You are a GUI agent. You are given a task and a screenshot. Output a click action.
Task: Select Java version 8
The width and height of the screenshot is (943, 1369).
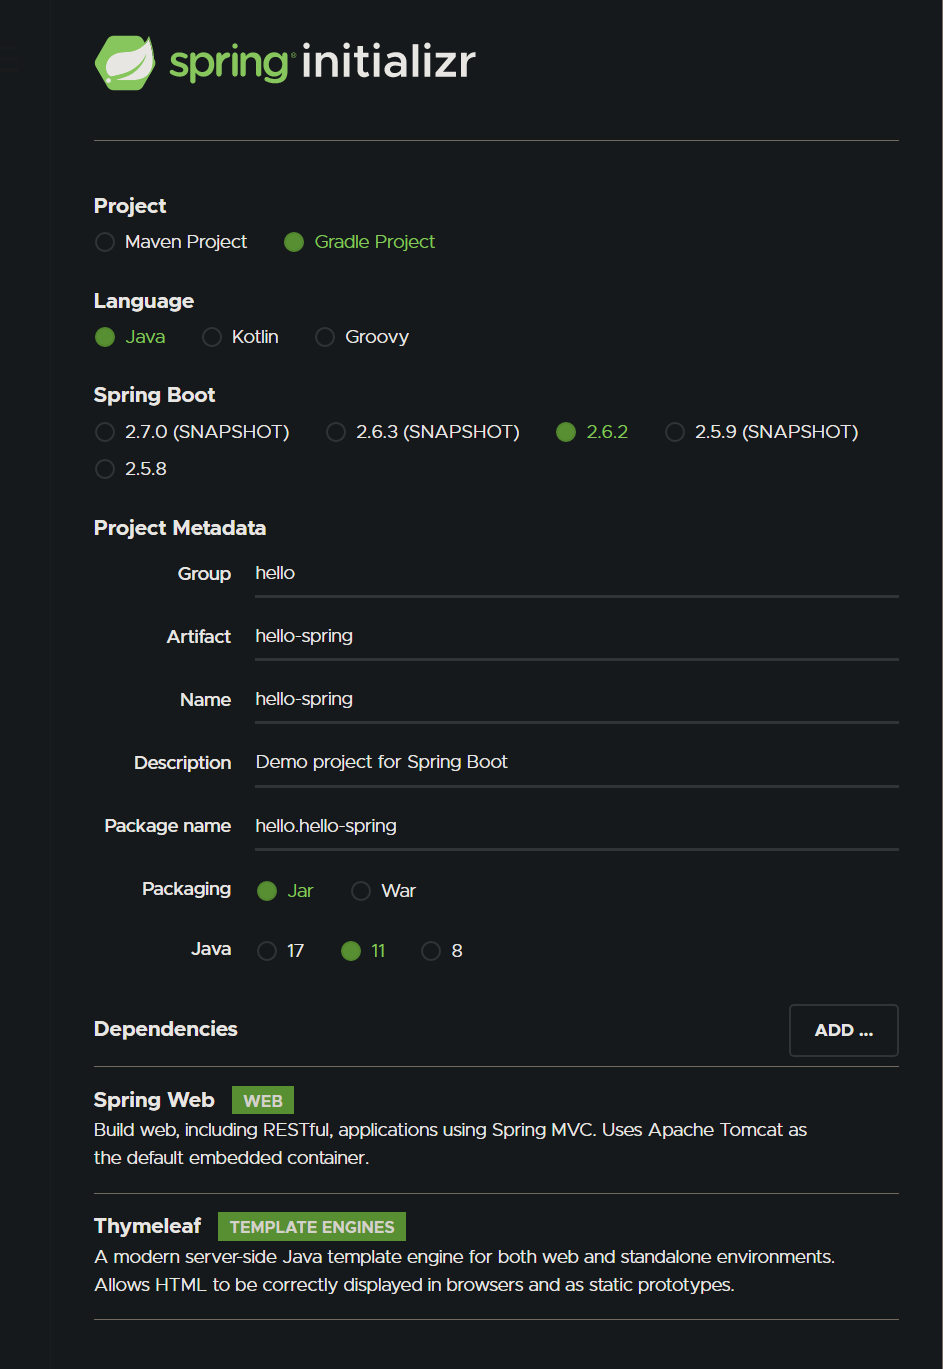tap(431, 951)
